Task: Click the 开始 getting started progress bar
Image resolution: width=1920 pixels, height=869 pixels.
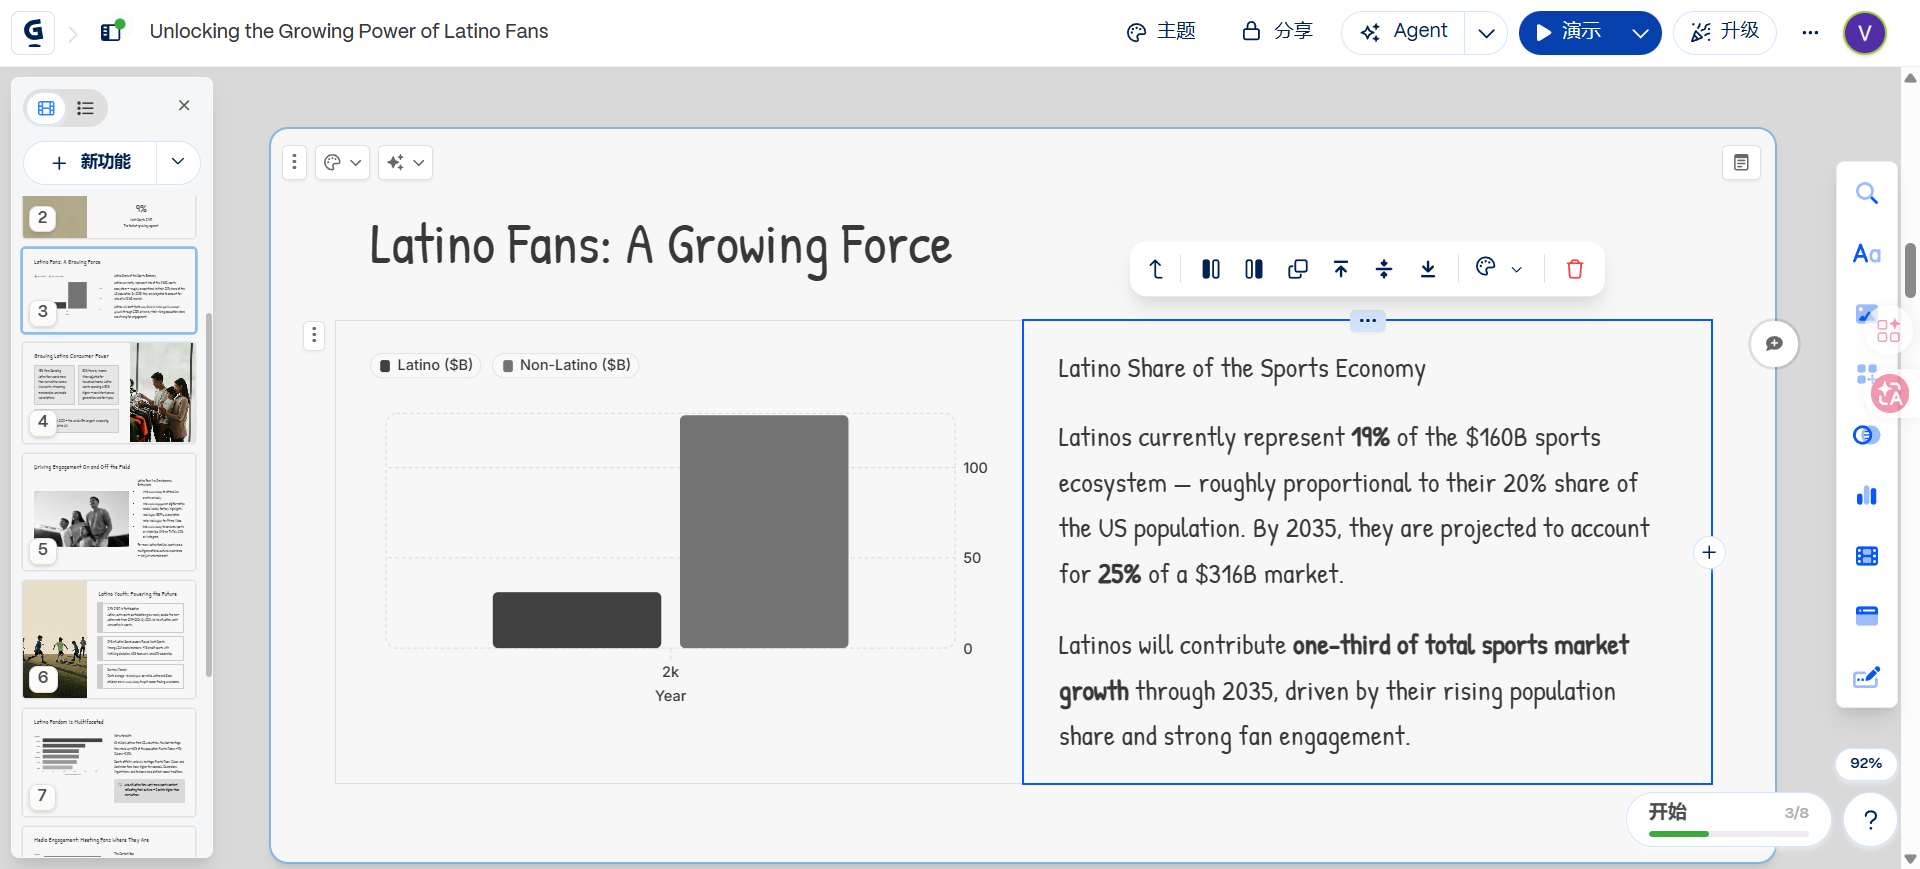Action: coord(1728,820)
